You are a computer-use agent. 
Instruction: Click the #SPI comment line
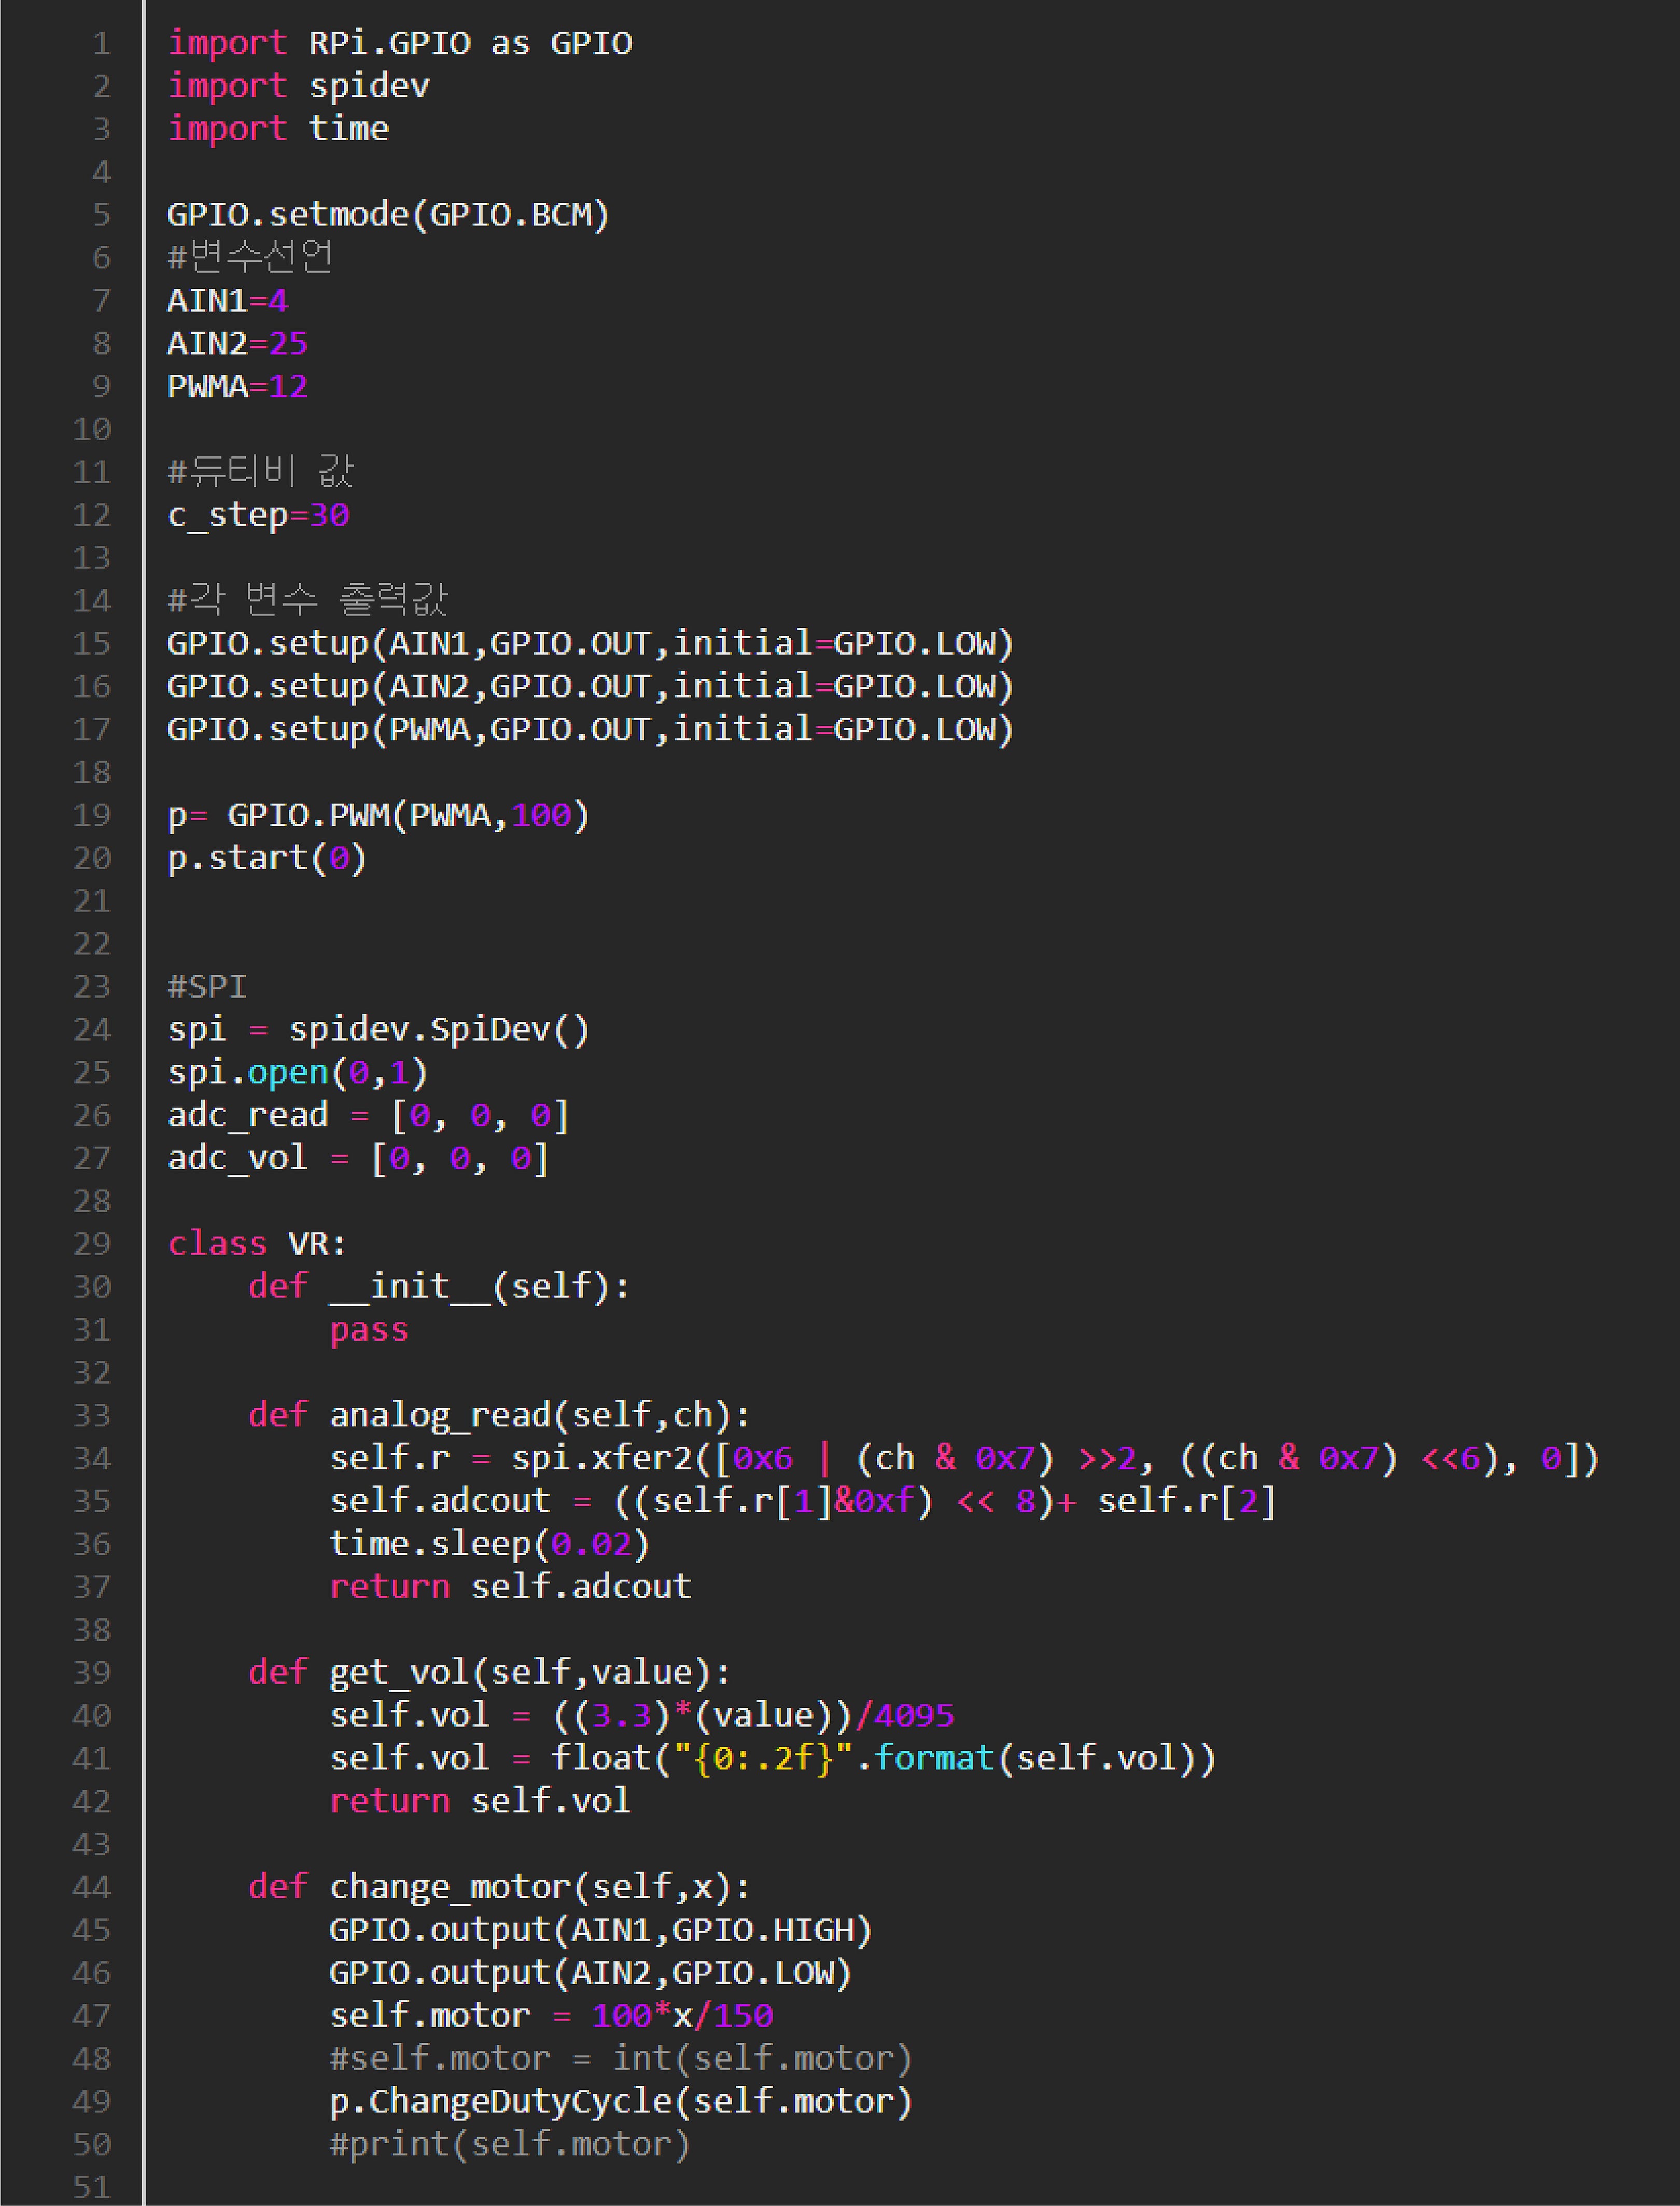click(206, 987)
